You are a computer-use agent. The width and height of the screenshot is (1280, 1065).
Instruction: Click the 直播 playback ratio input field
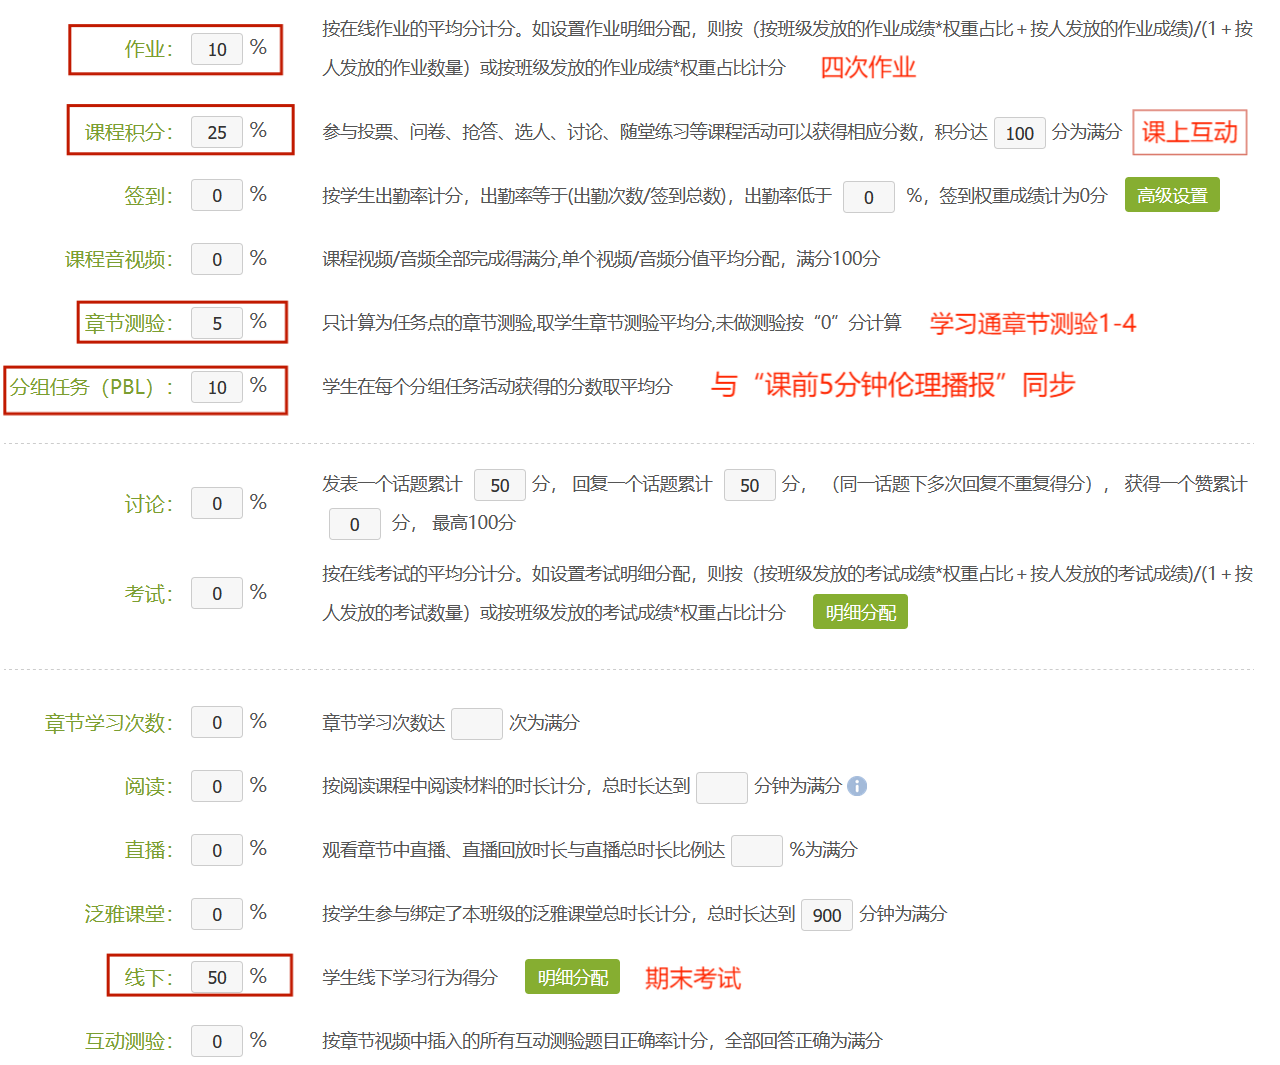[757, 851]
